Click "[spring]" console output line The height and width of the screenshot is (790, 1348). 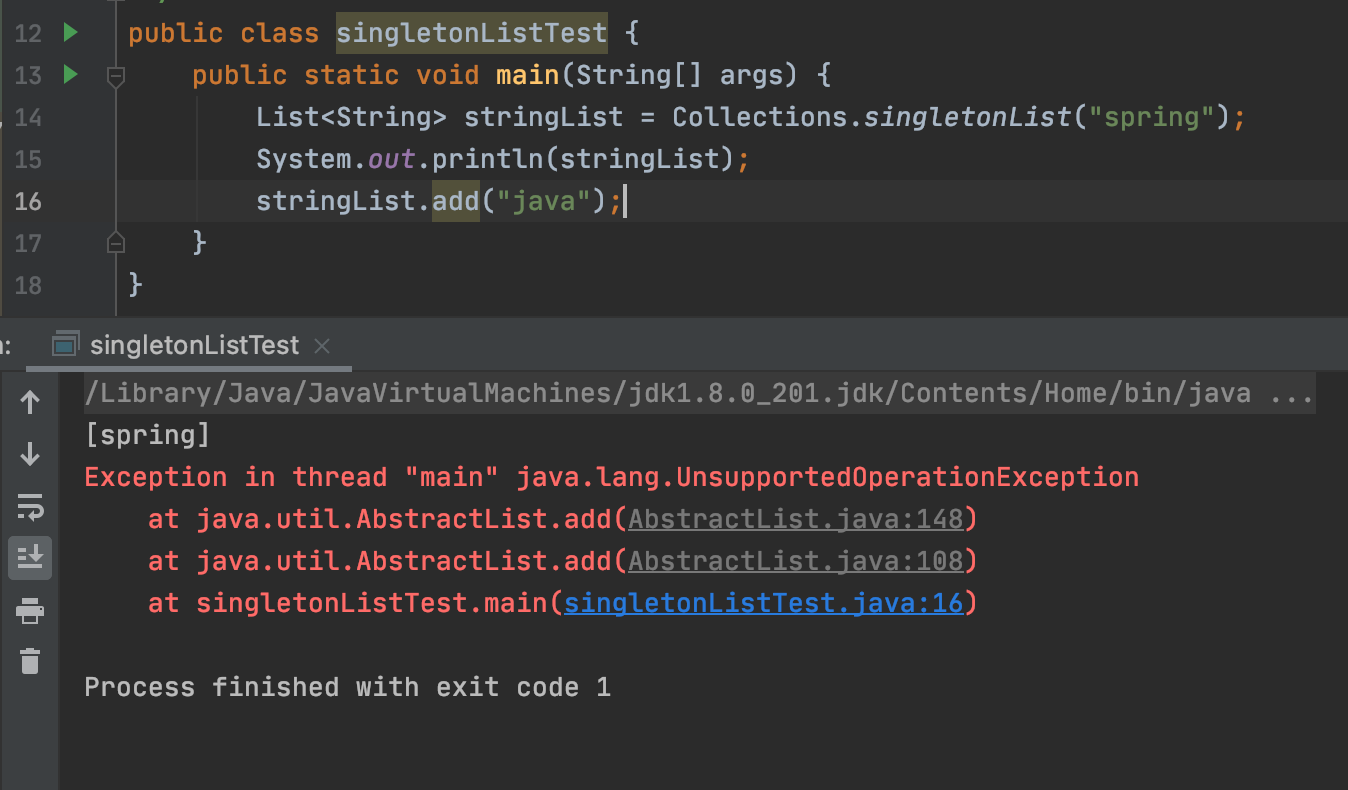[147, 435]
